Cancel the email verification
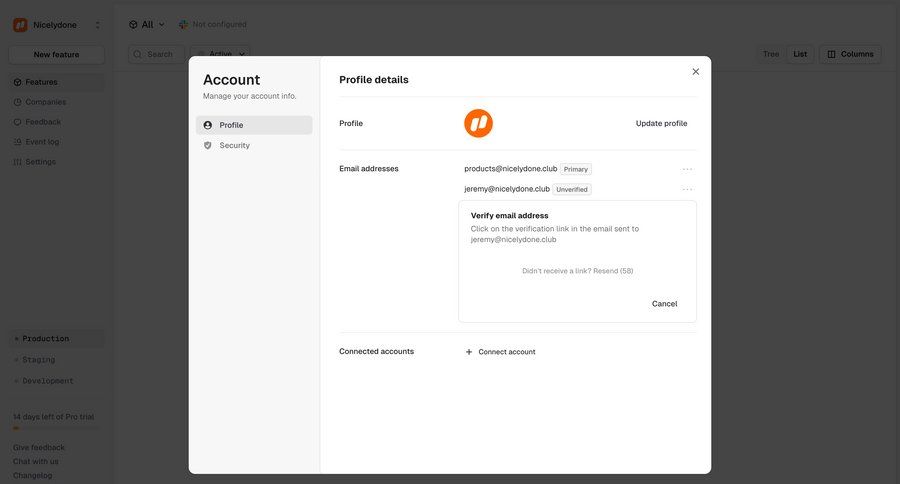 [664, 304]
